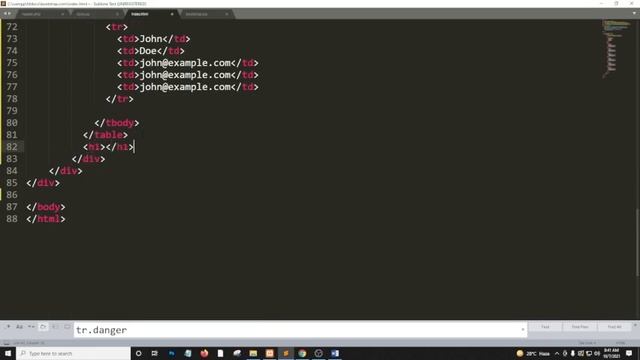This screenshot has width=640, height=360.
Task: Click closing body tag on line 87
Action: (x=46, y=207)
